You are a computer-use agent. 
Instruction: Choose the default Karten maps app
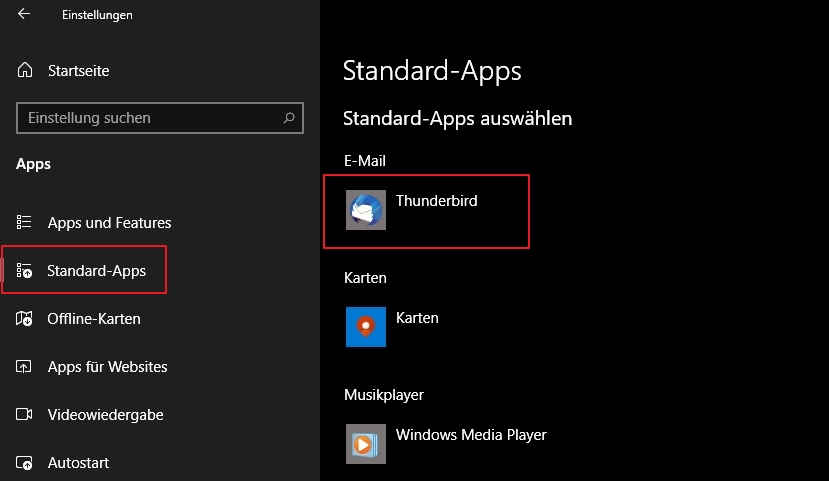[417, 319]
